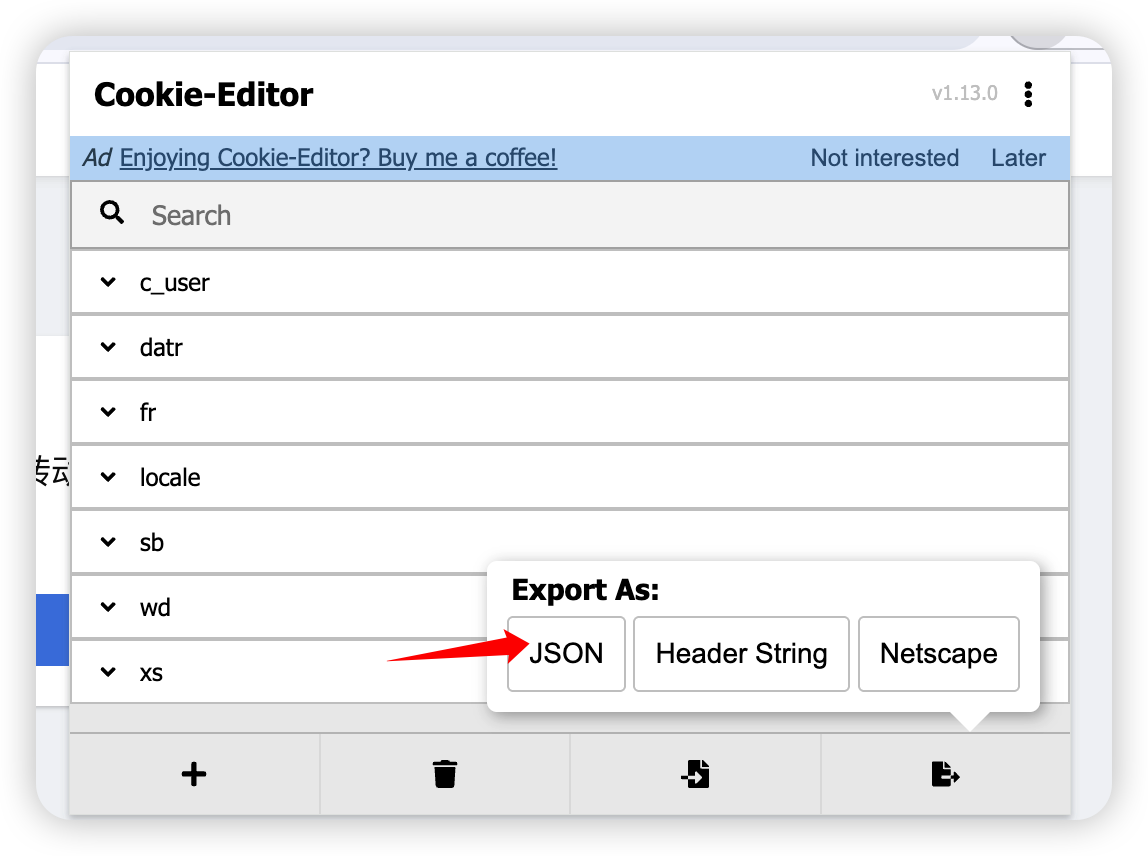Select Netscape export format
This screenshot has width=1148, height=856.
pos(938,654)
